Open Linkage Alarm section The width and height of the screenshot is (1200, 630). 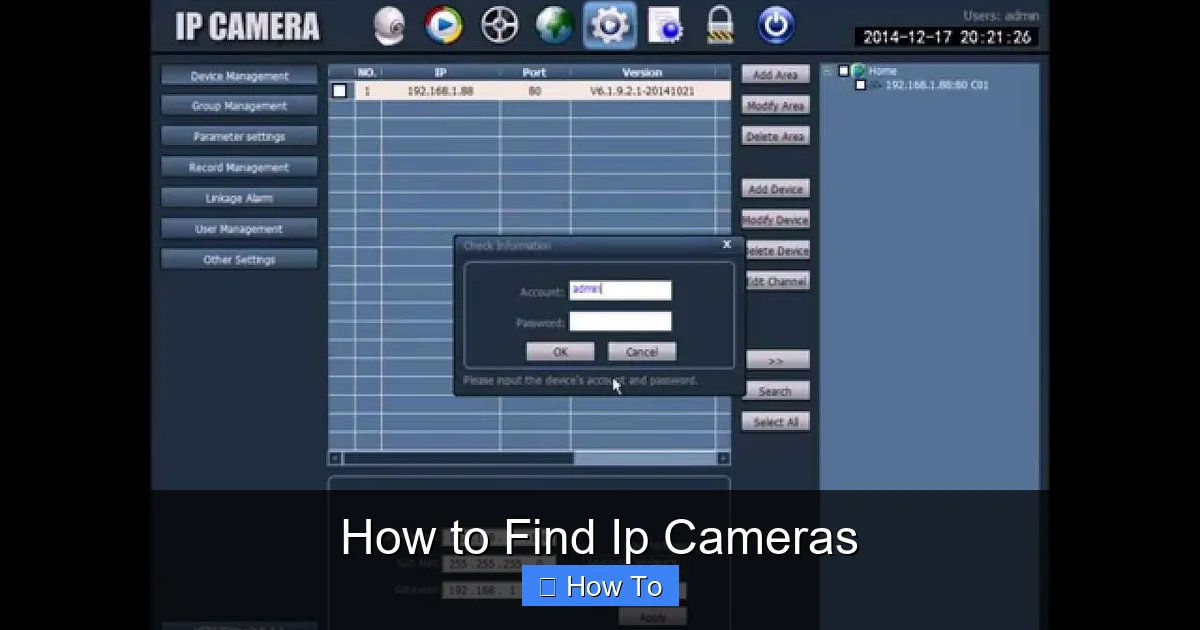coord(239,198)
